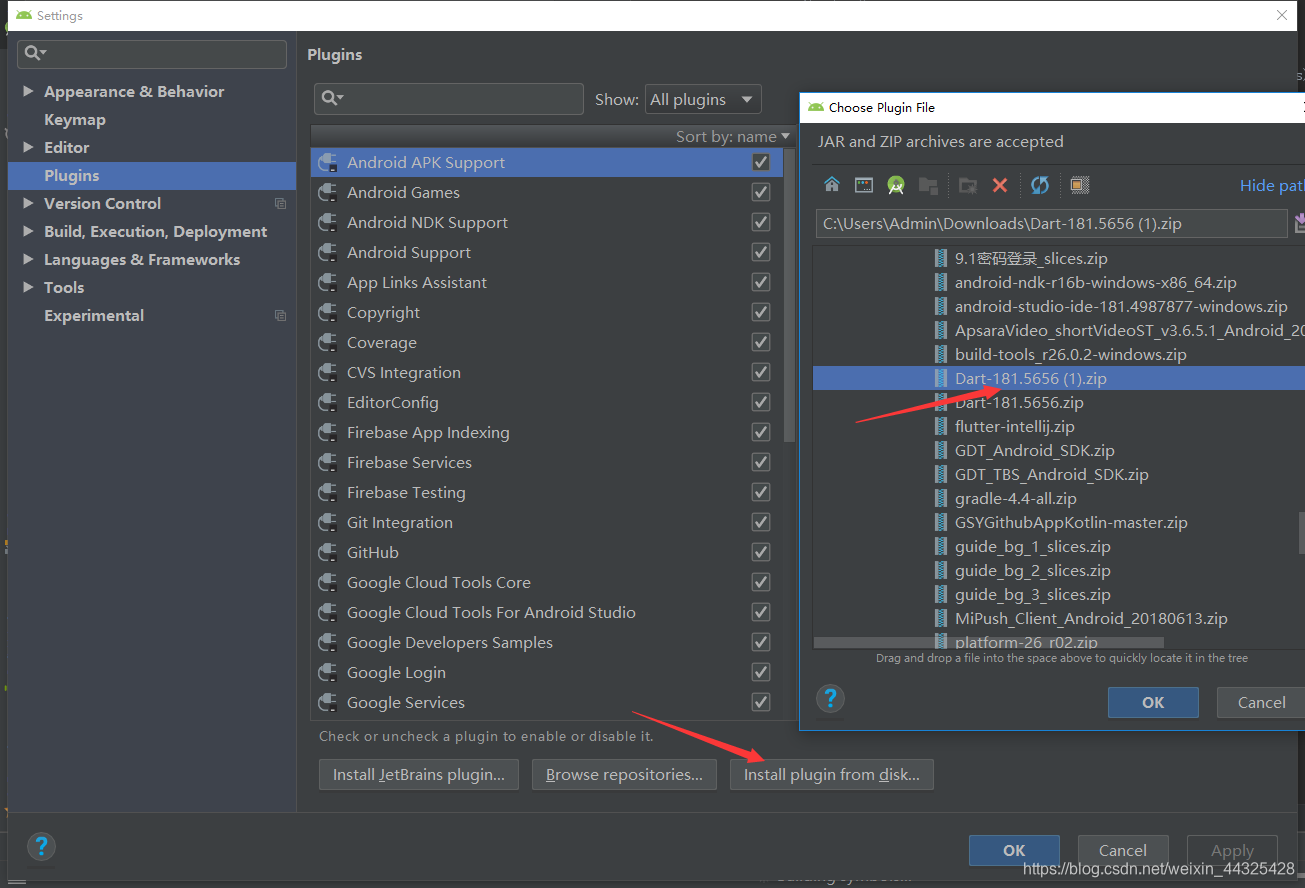Select MiPush_Client_Android_20180613.zip file
The height and width of the screenshot is (888, 1305).
(x=1091, y=618)
